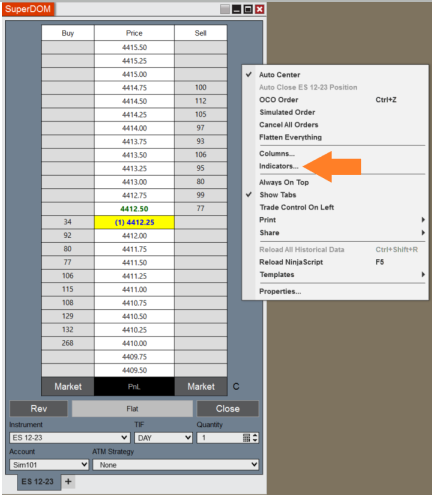
Task: Click the highlighted (1) 4412.25 price cell
Action: pos(134,222)
